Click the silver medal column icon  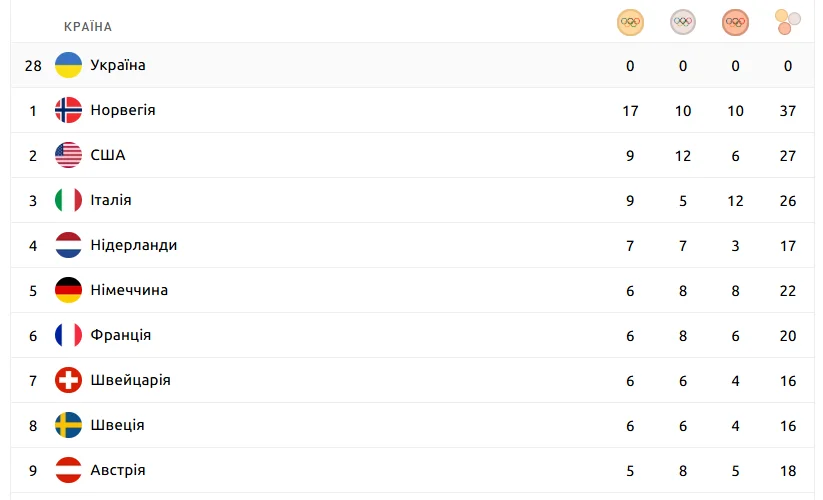click(683, 22)
